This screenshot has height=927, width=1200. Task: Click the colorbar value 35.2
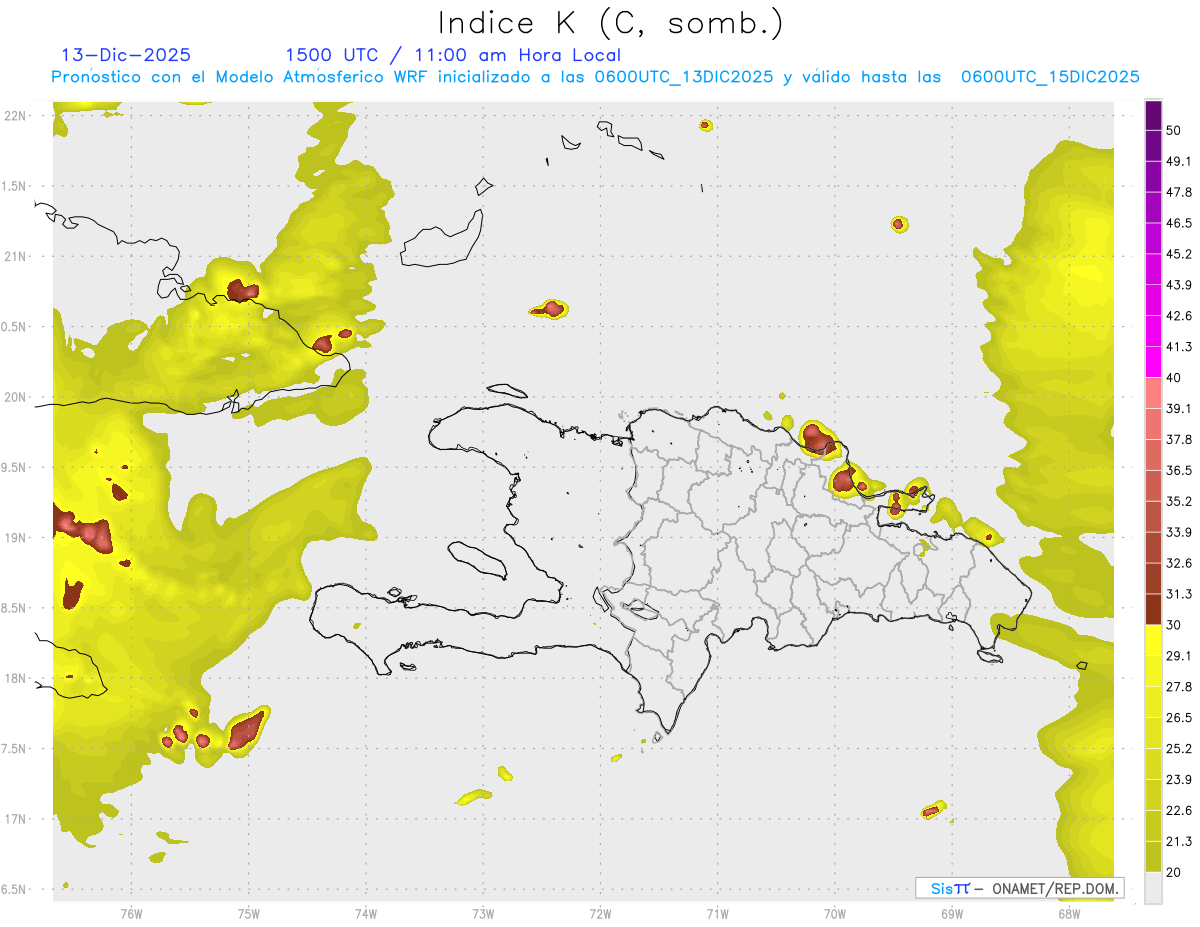(x=1178, y=501)
